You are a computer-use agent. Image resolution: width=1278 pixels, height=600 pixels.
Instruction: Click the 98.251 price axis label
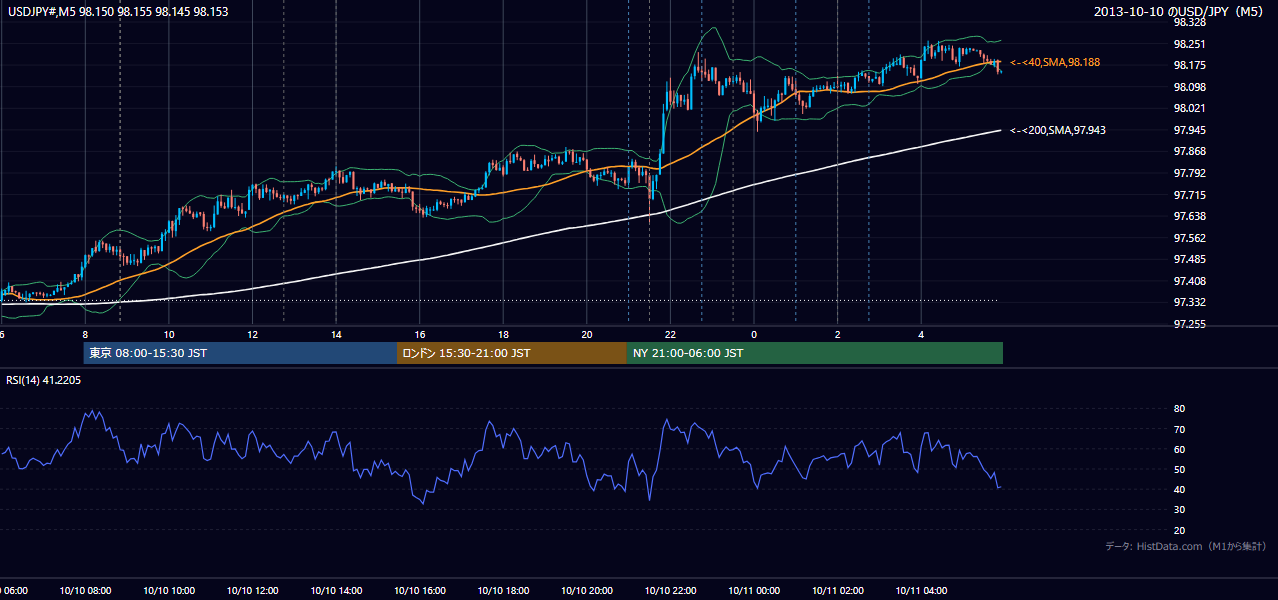[x=1188, y=44]
